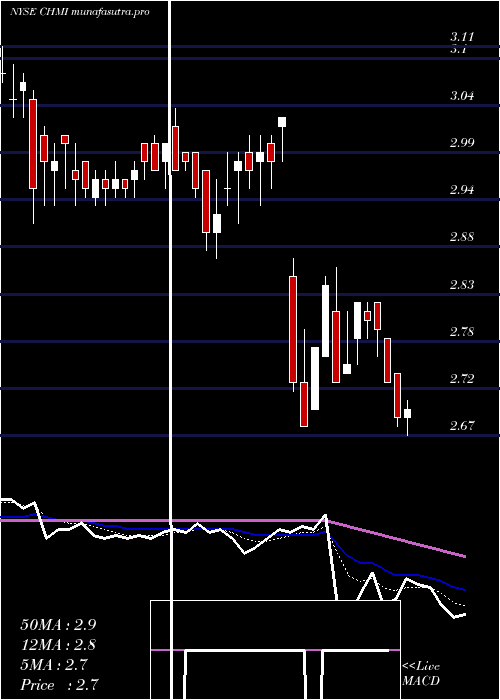Select the last white candlestick near 2.67

click(407, 413)
